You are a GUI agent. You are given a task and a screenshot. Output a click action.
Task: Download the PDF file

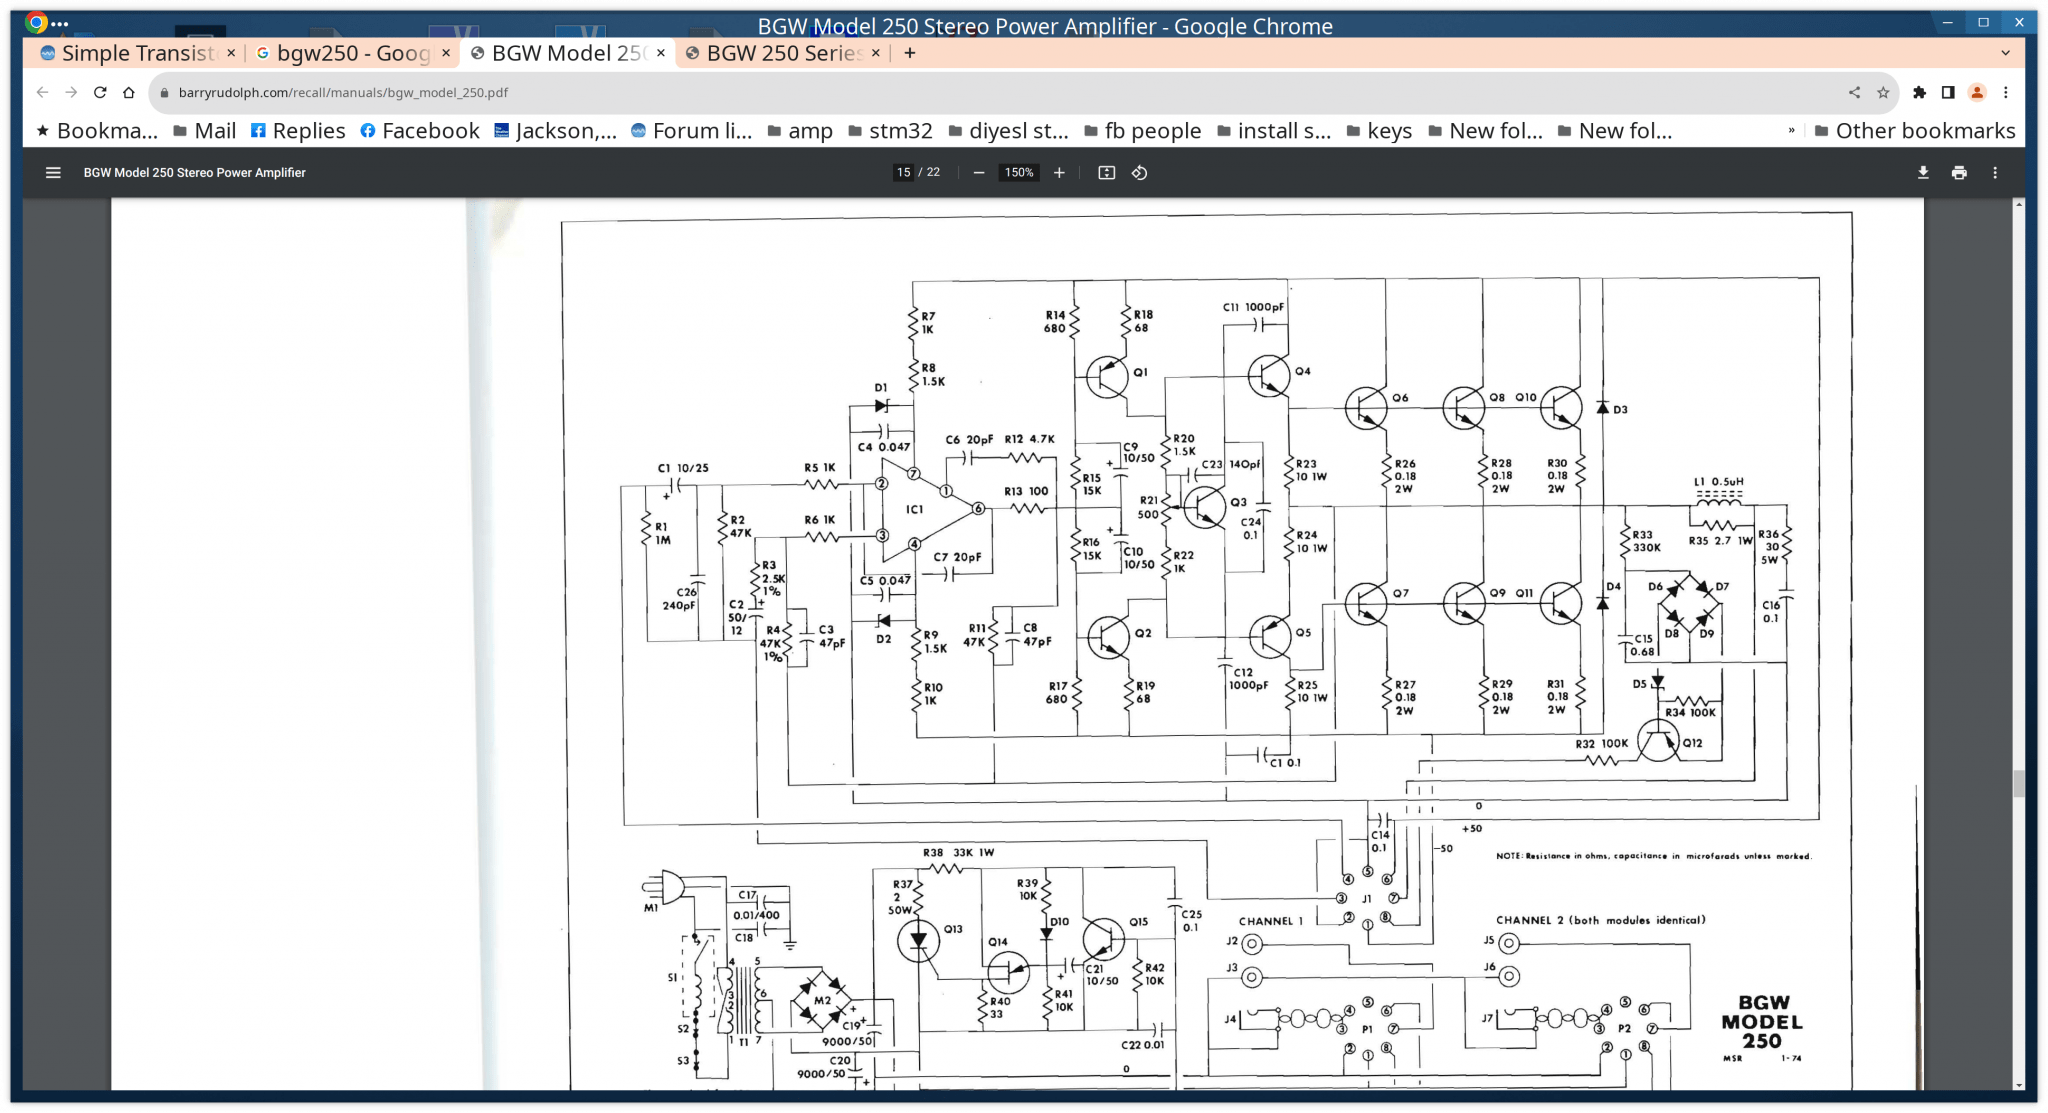pyautogui.click(x=1923, y=173)
